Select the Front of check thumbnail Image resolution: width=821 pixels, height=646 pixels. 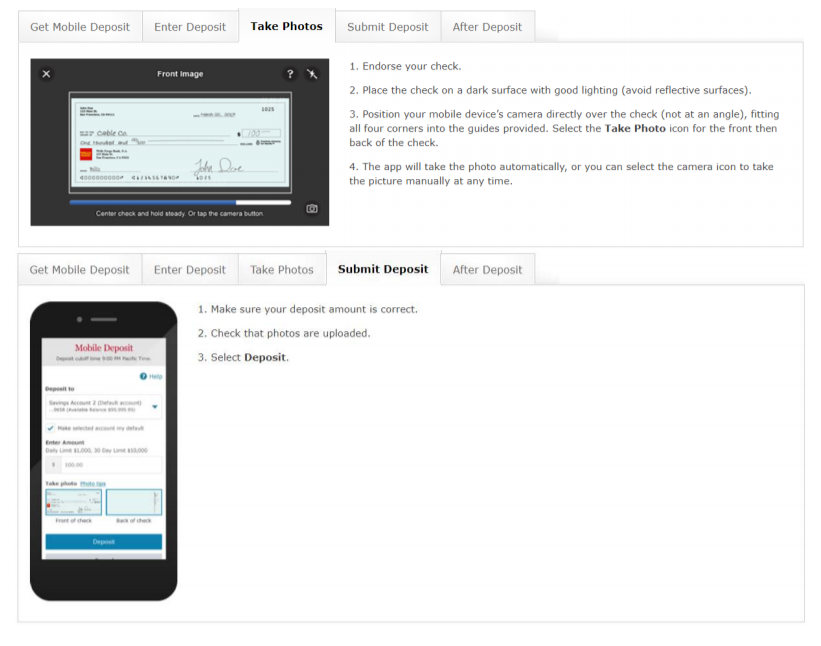tap(73, 502)
